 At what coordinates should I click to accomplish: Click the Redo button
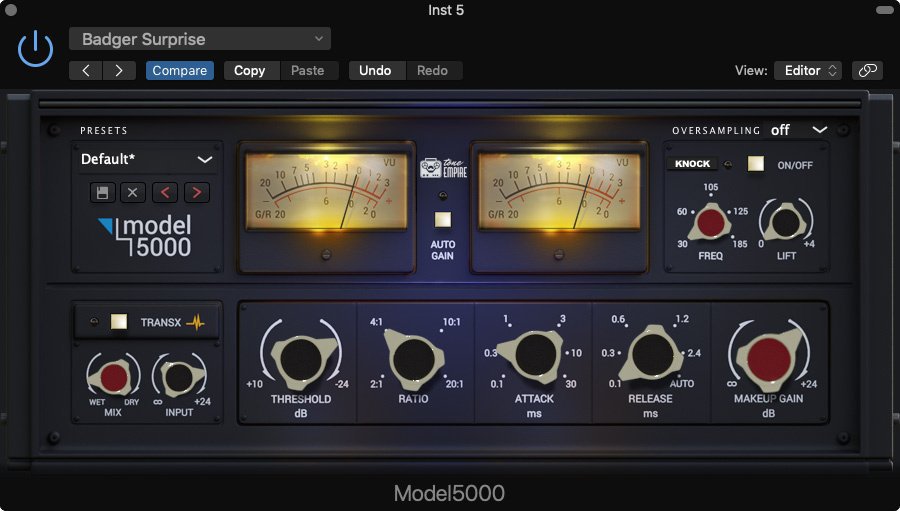432,71
